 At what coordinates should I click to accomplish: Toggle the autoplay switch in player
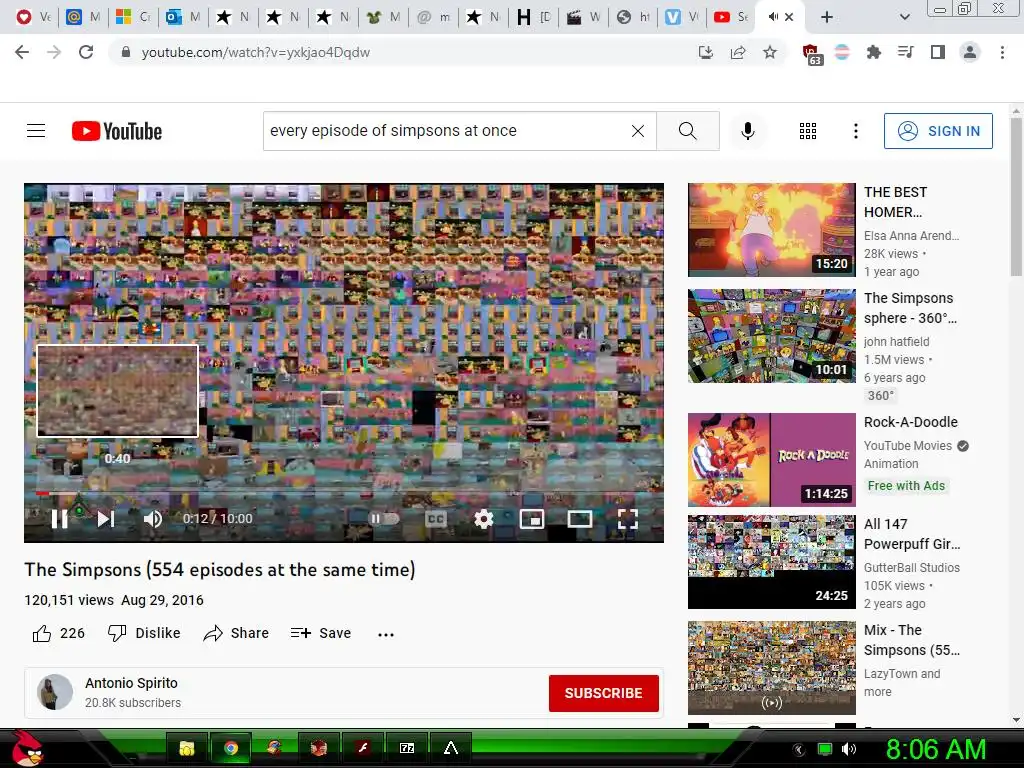click(384, 519)
